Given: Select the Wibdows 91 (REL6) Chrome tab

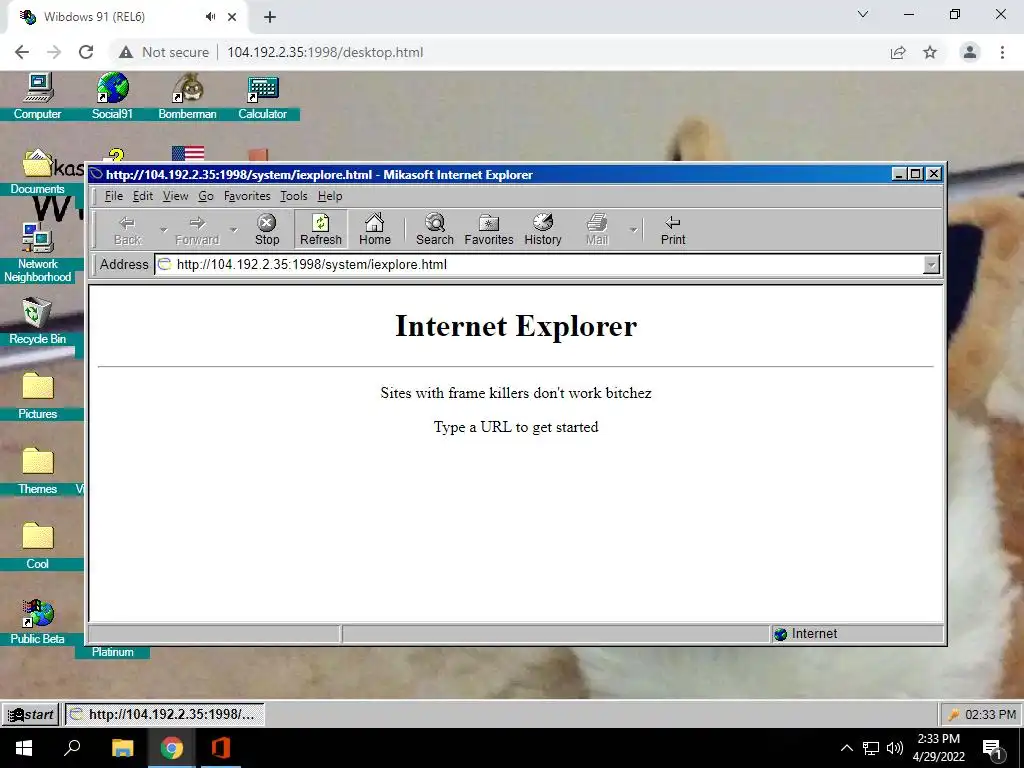Looking at the screenshot, I should 127,17.
